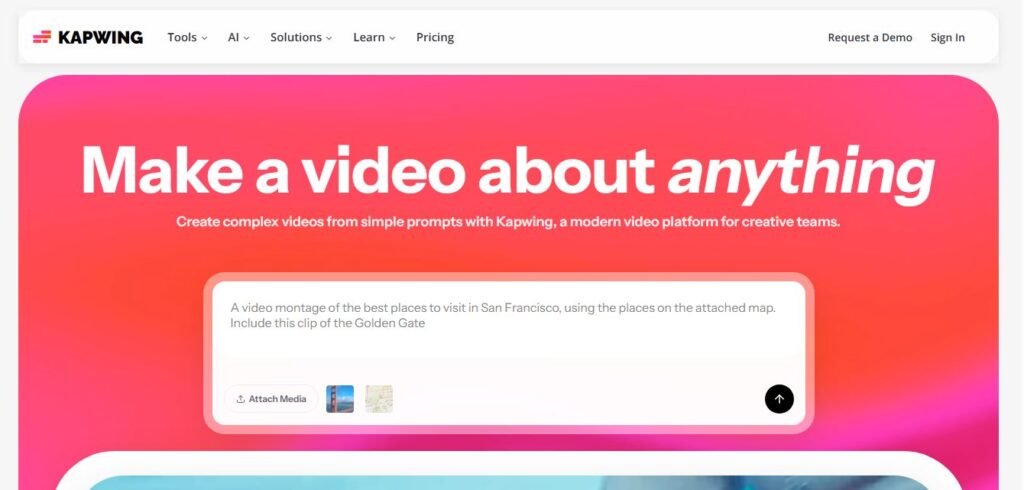Go to the Pricing page
1024x490 pixels.
click(435, 37)
